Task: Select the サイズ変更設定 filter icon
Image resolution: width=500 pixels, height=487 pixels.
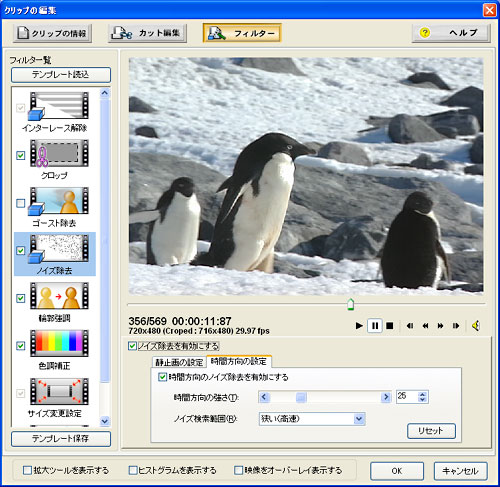Action: coord(59,391)
